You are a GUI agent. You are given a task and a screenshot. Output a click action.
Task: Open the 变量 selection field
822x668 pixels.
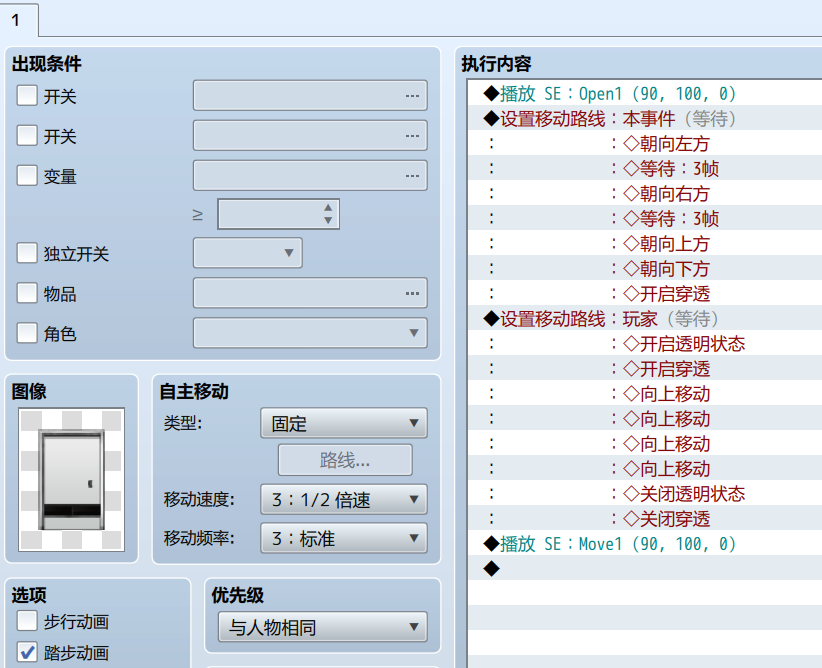[310, 176]
